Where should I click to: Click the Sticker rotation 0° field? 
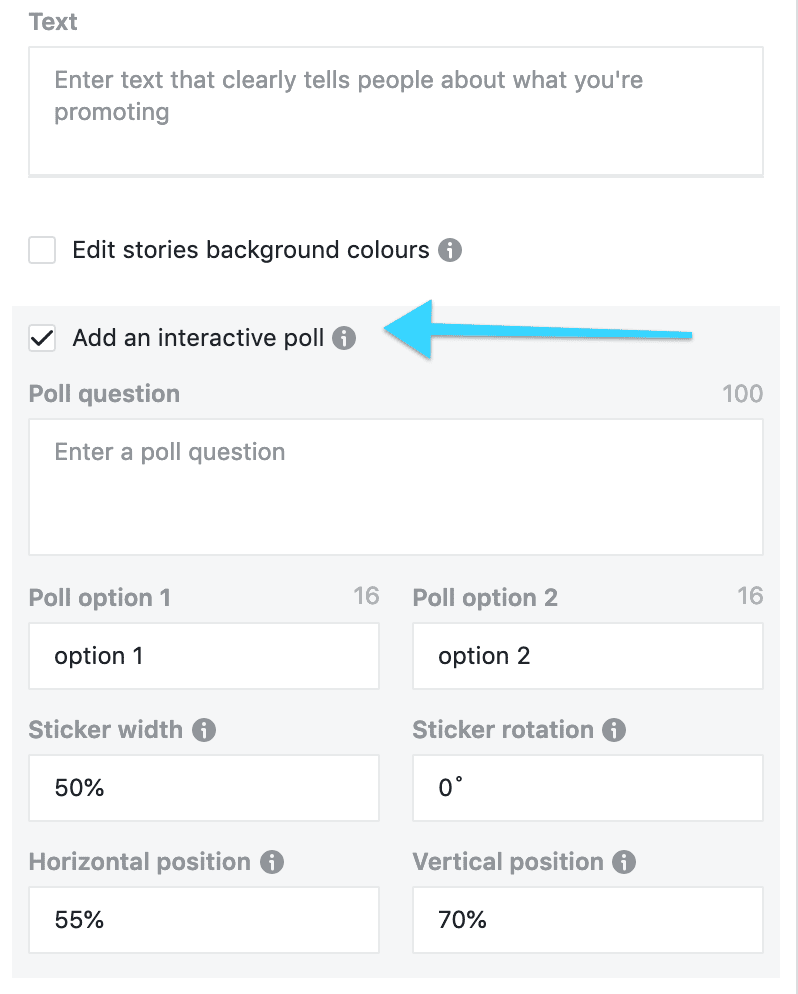coord(587,788)
